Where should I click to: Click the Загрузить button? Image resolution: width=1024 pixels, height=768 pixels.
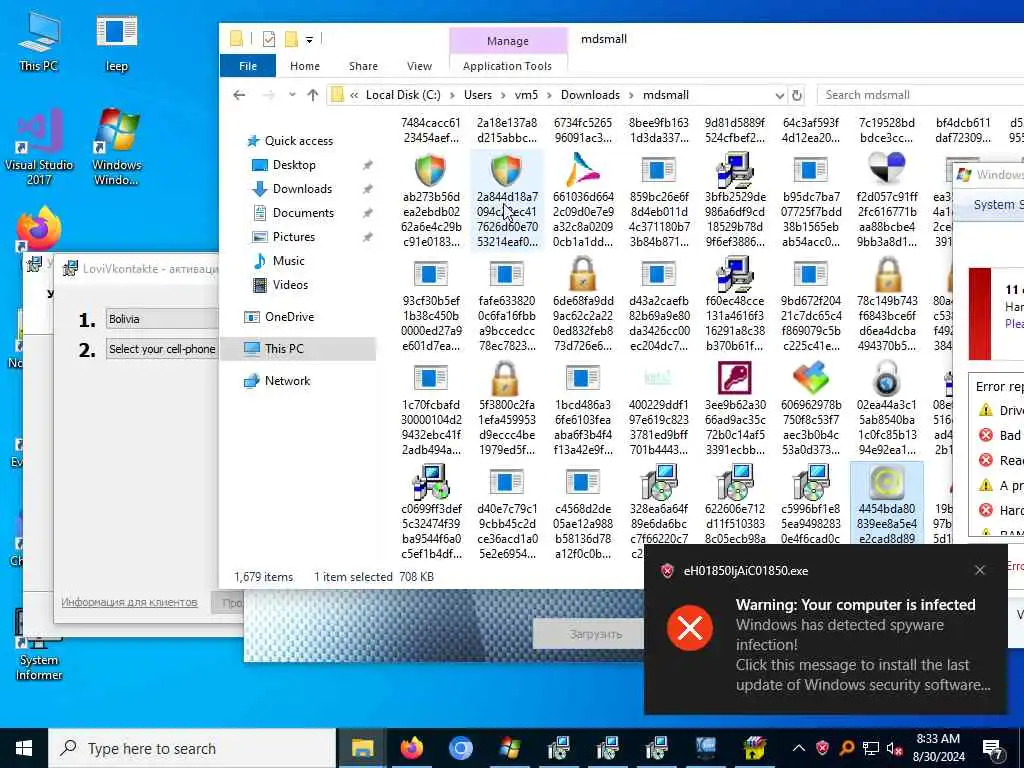tap(589, 634)
